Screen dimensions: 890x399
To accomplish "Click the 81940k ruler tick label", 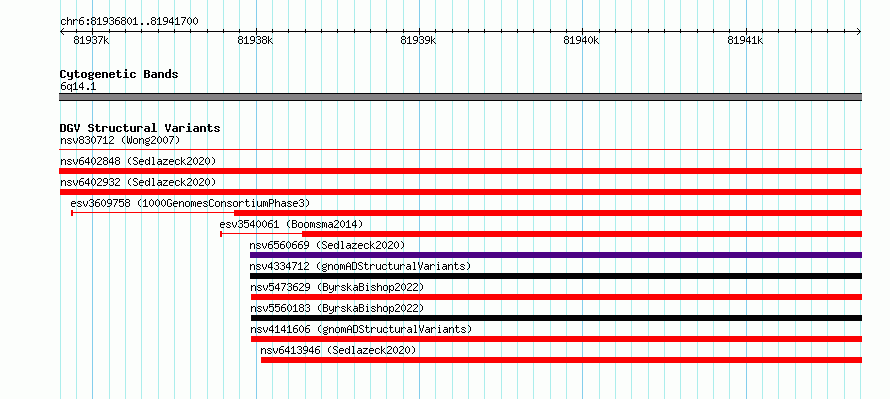I will click(581, 40).
